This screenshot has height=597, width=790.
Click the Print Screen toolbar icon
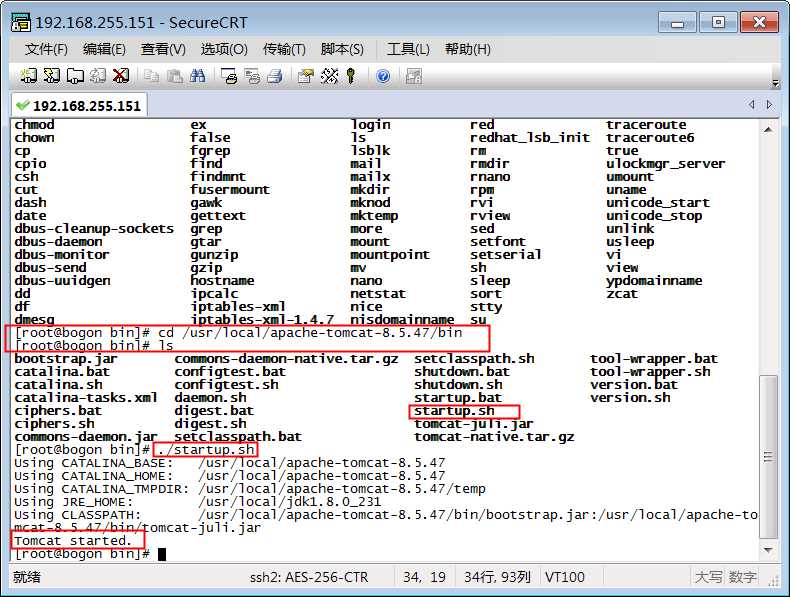click(229, 76)
